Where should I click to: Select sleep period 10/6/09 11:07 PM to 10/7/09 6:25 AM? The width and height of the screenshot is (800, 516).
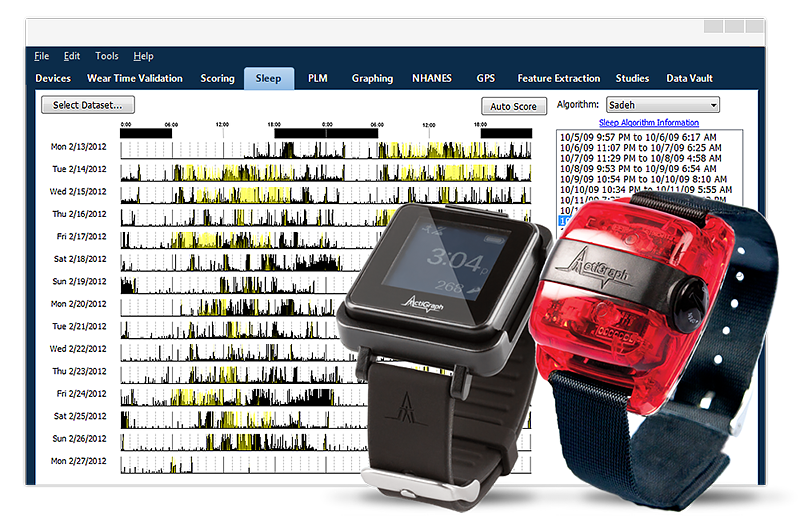(641, 148)
